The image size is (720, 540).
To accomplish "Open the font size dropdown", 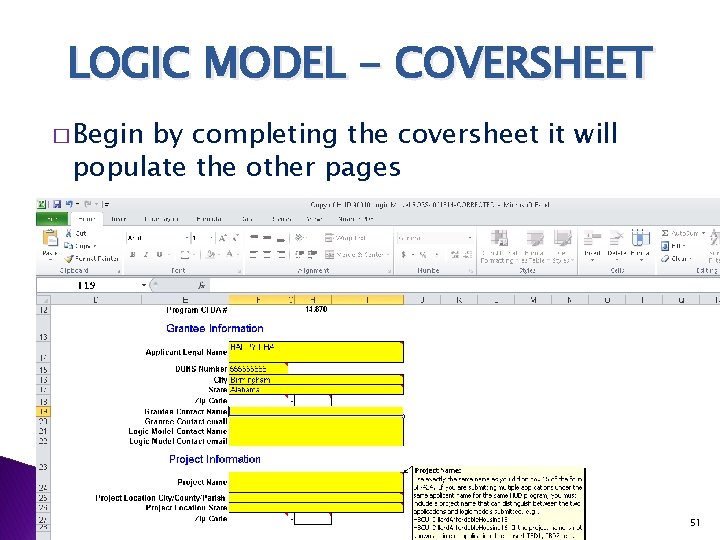I will [x=211, y=238].
